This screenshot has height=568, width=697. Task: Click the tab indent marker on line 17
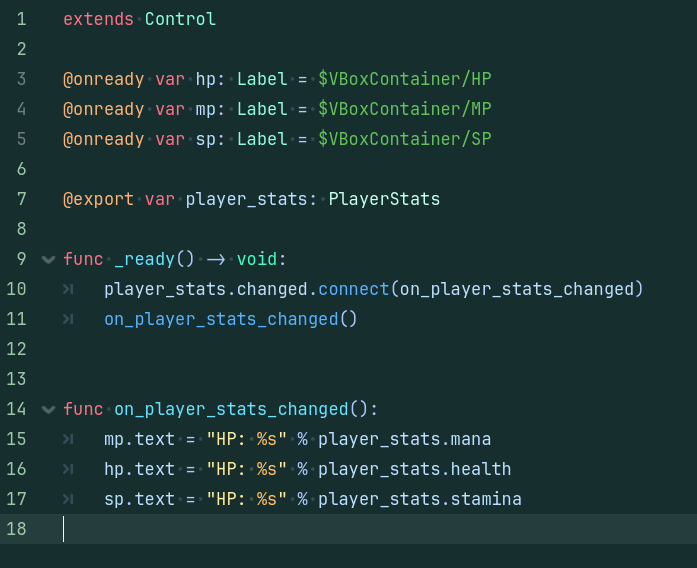point(68,499)
